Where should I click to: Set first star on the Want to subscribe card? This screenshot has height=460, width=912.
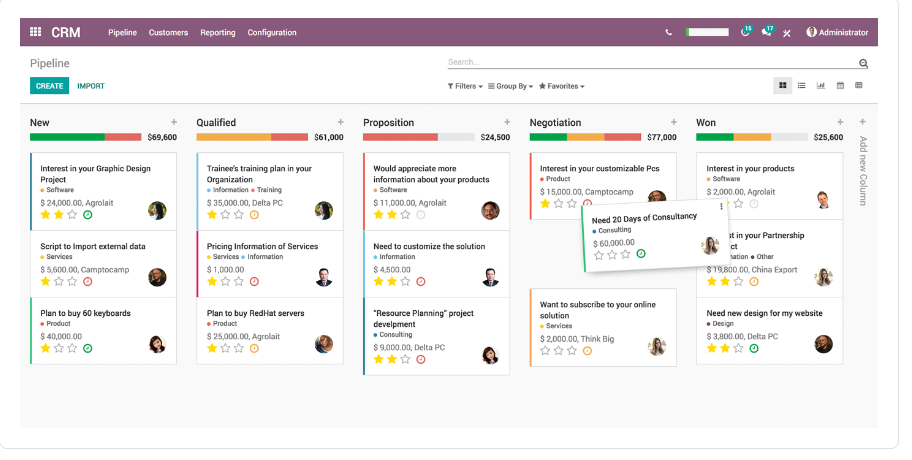click(x=545, y=351)
